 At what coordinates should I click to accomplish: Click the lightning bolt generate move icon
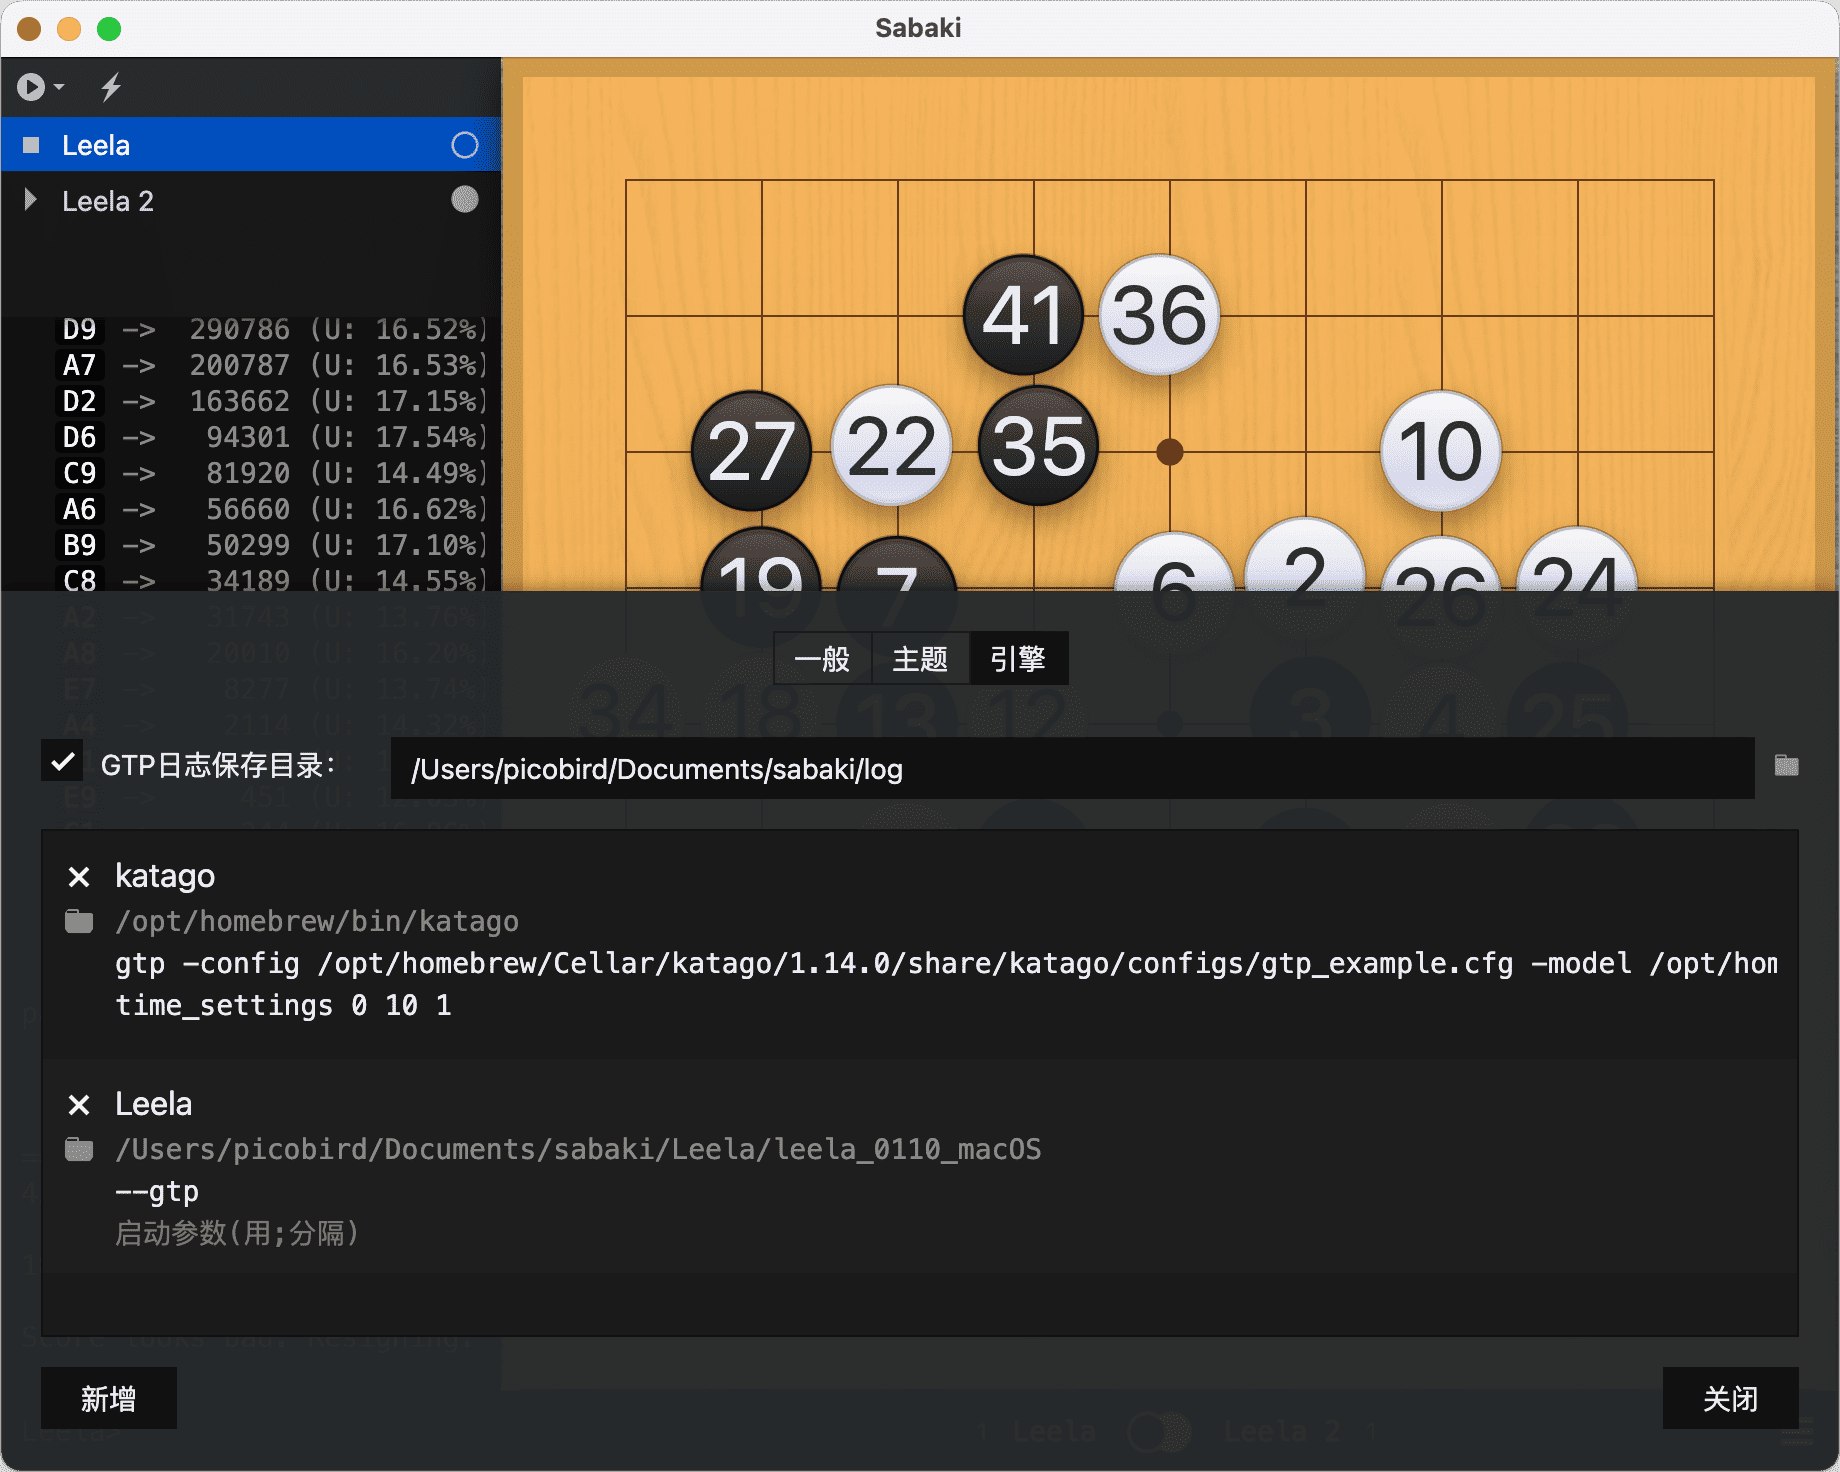click(x=111, y=88)
